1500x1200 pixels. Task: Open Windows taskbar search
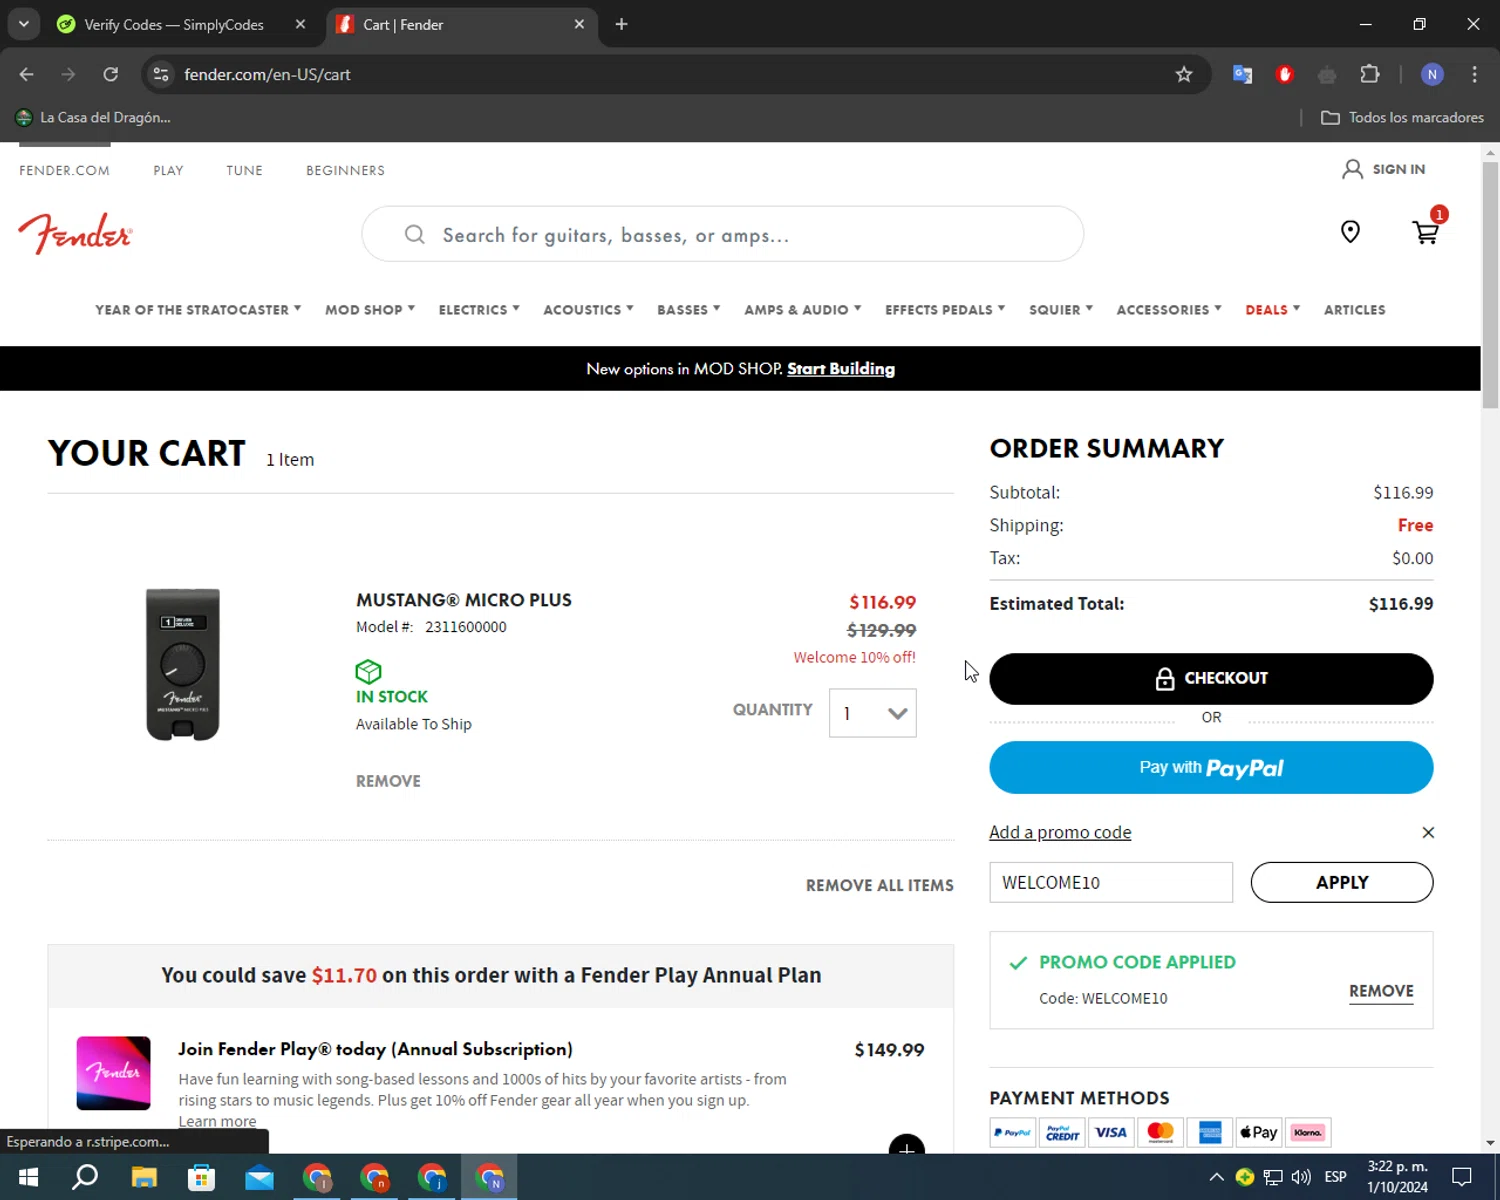[86, 1177]
